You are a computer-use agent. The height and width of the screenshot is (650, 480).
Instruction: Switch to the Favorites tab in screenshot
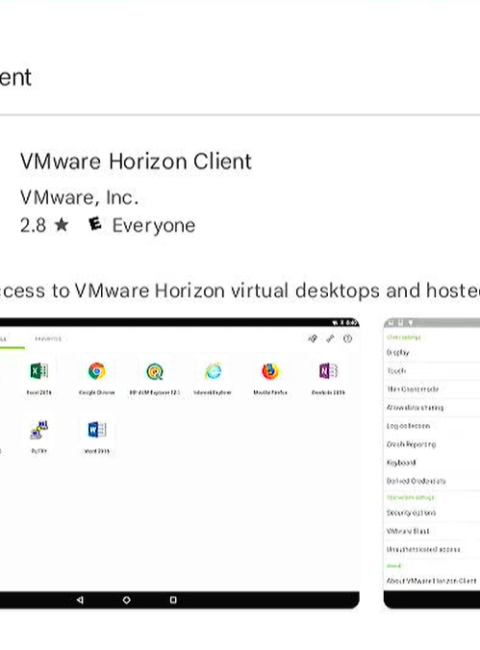pos(48,339)
